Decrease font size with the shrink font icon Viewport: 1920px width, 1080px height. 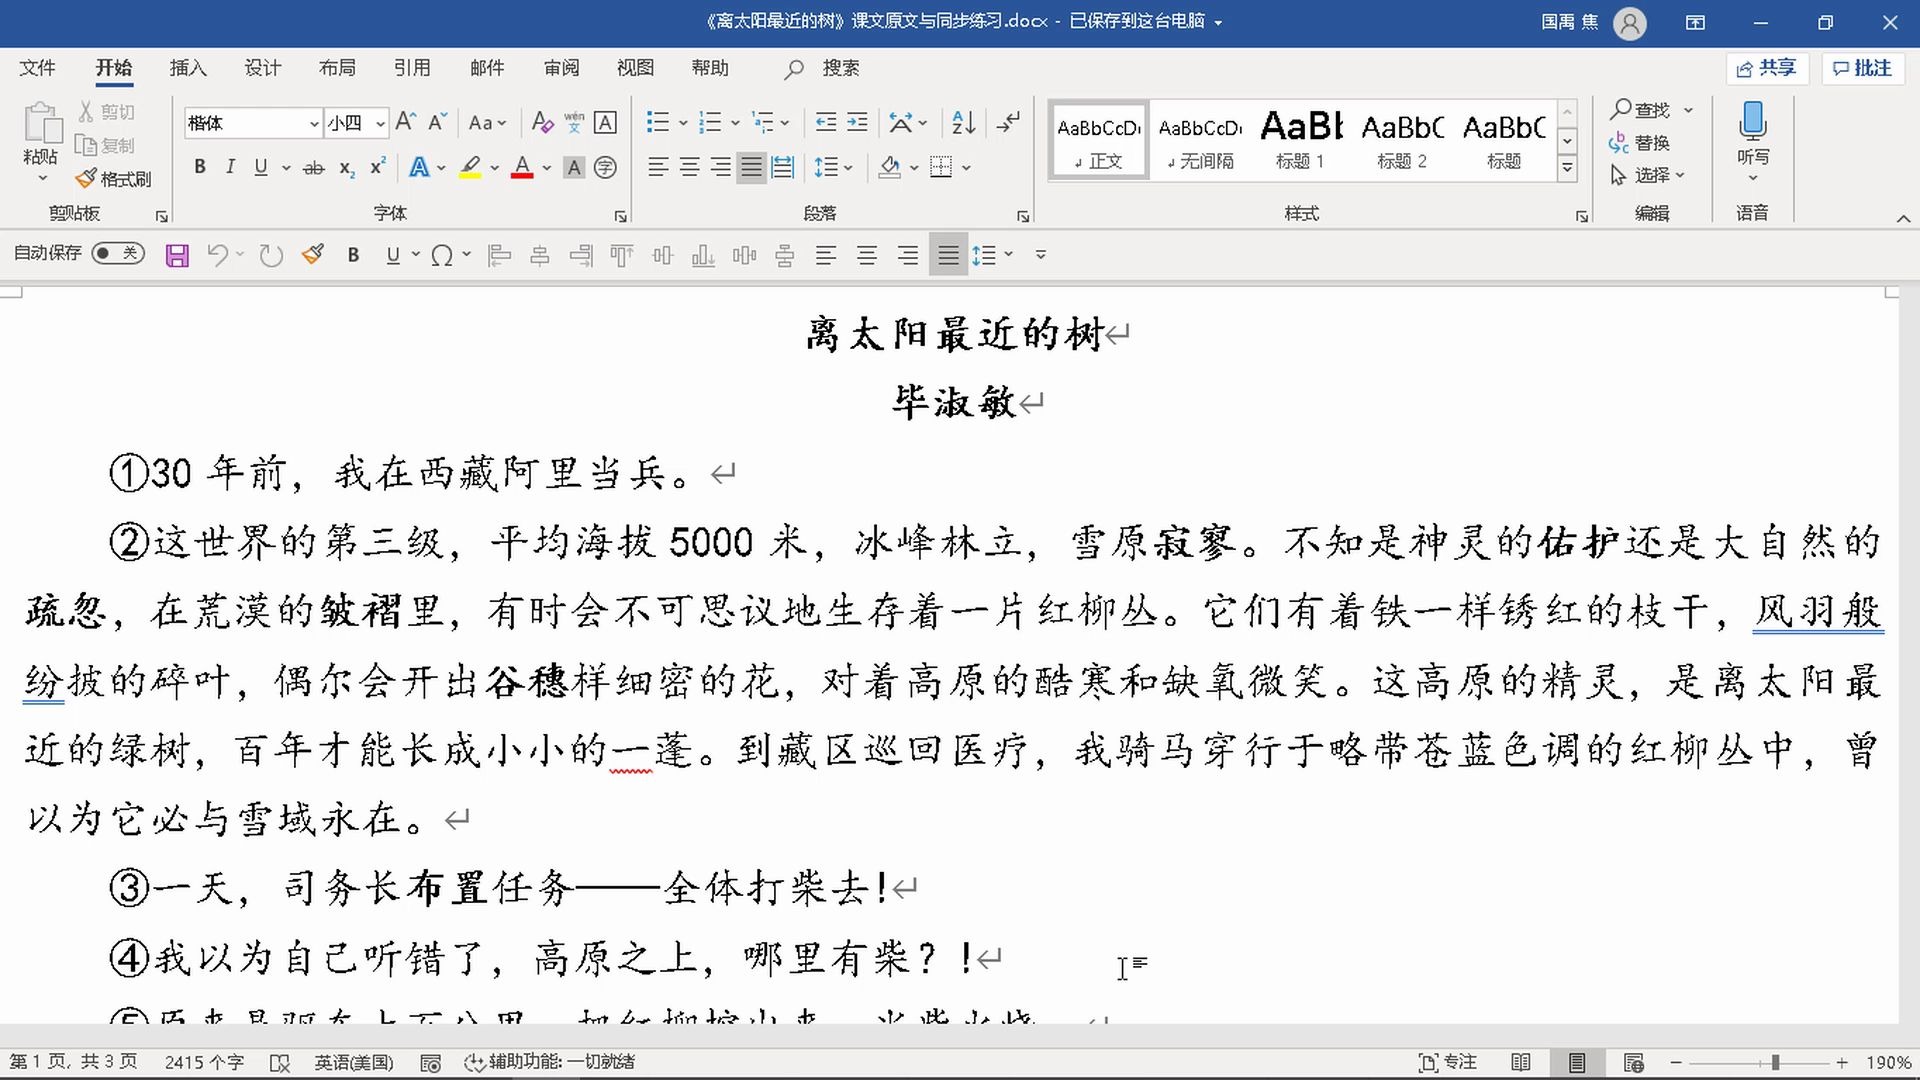pos(437,122)
